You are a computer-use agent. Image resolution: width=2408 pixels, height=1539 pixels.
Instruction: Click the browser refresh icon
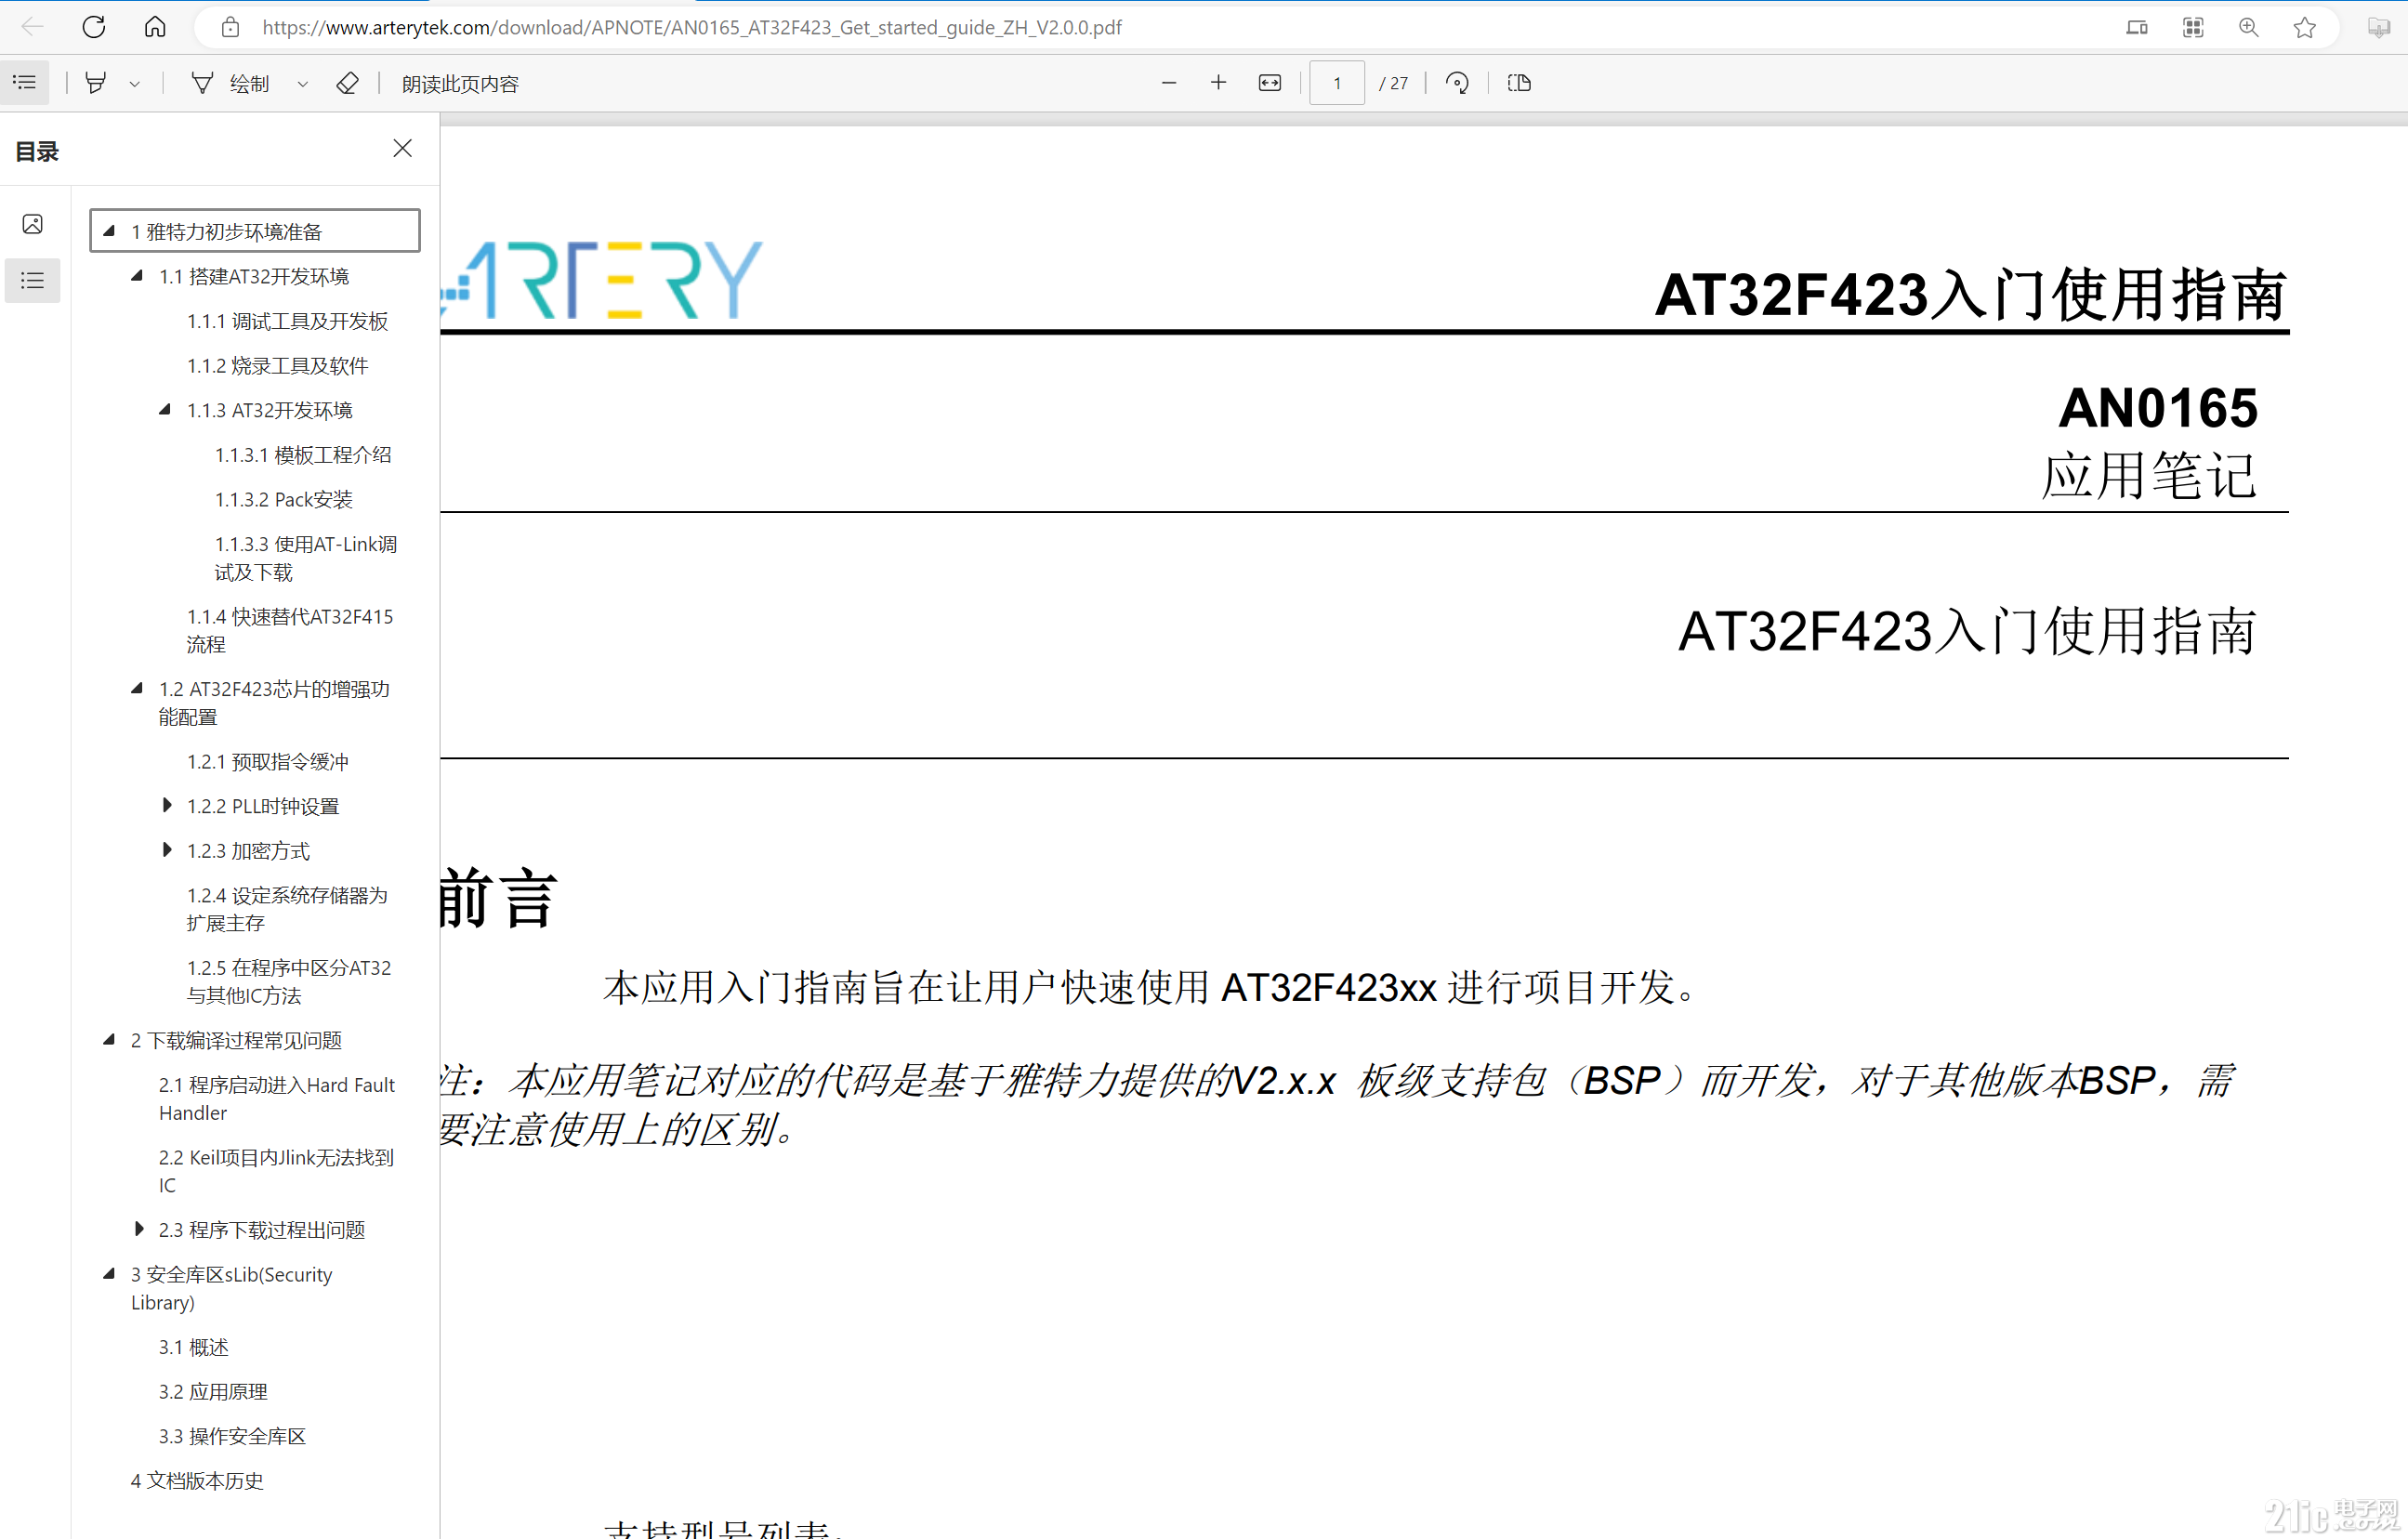coord(94,27)
